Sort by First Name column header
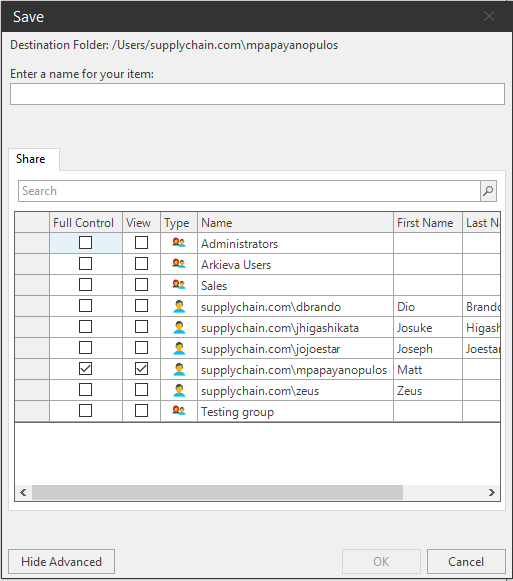This screenshot has height=581, width=513. point(428,222)
